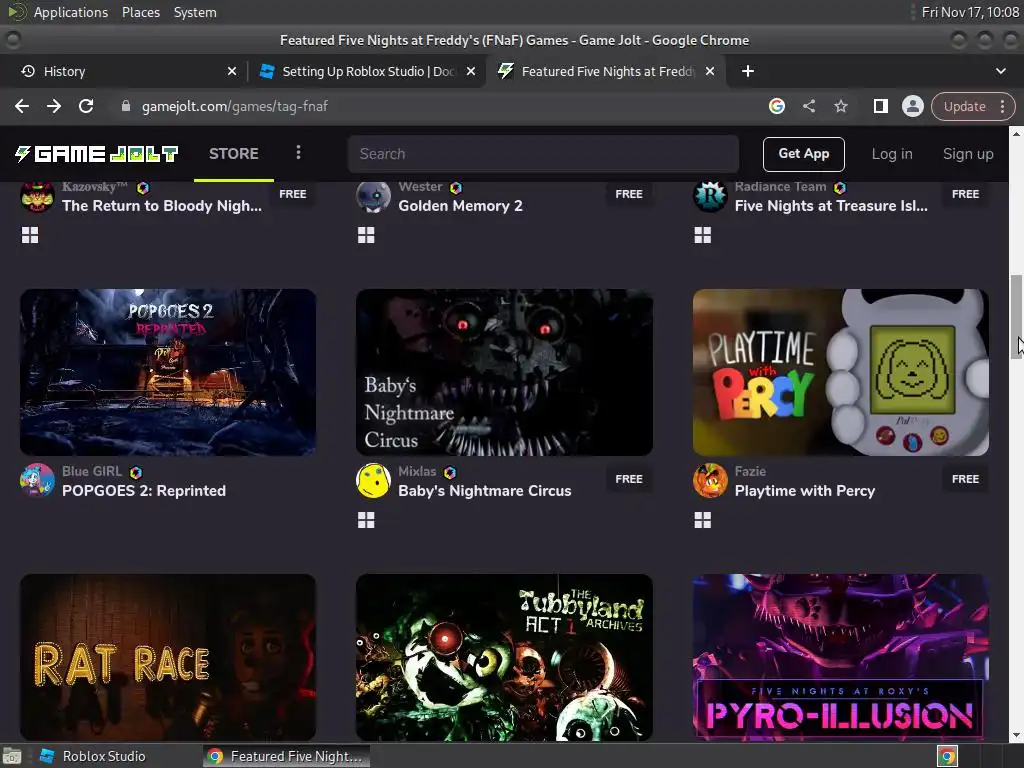Open Playtime with Percy title link
Screen dimensions: 1024x768
point(805,491)
